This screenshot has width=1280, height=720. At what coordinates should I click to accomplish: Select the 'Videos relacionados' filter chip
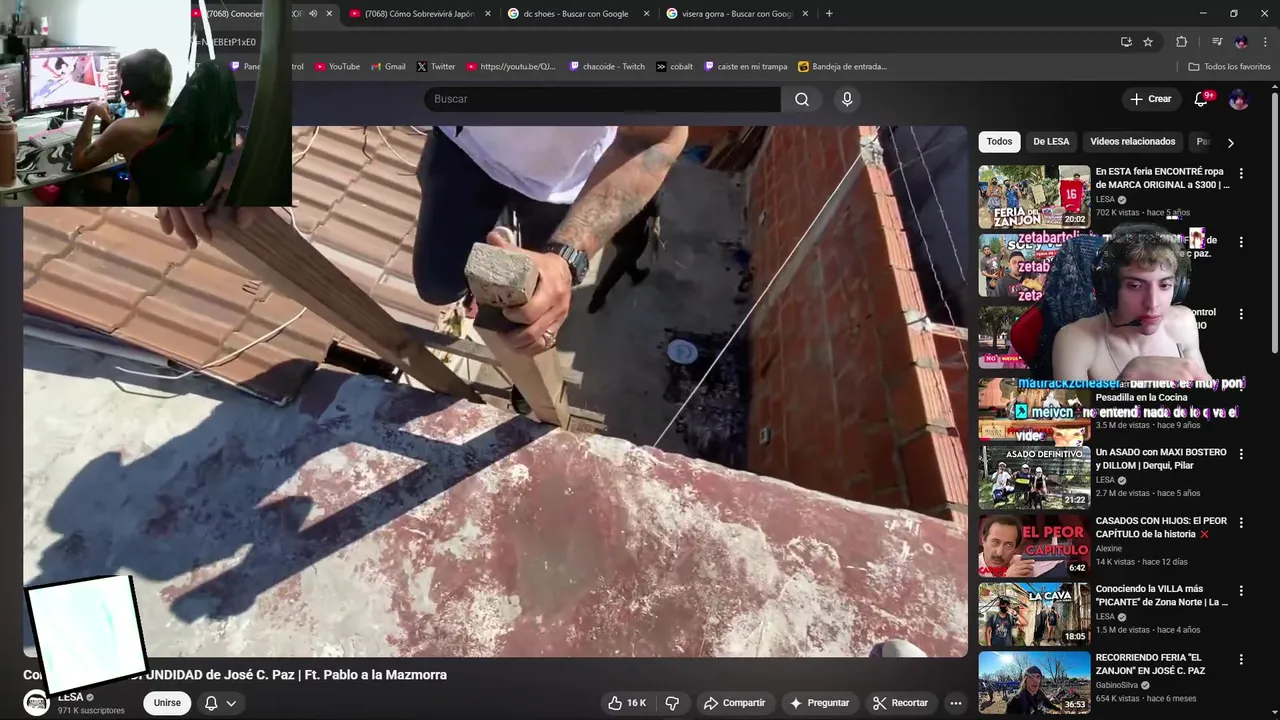click(1133, 142)
